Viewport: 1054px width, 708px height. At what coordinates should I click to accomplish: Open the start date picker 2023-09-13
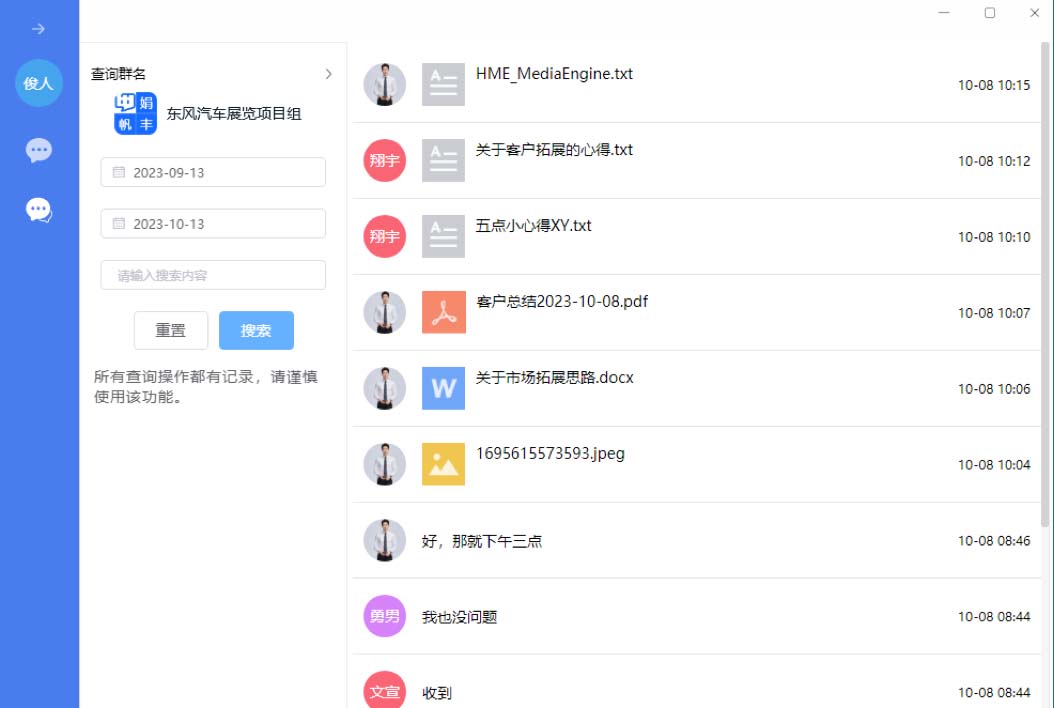coord(213,172)
